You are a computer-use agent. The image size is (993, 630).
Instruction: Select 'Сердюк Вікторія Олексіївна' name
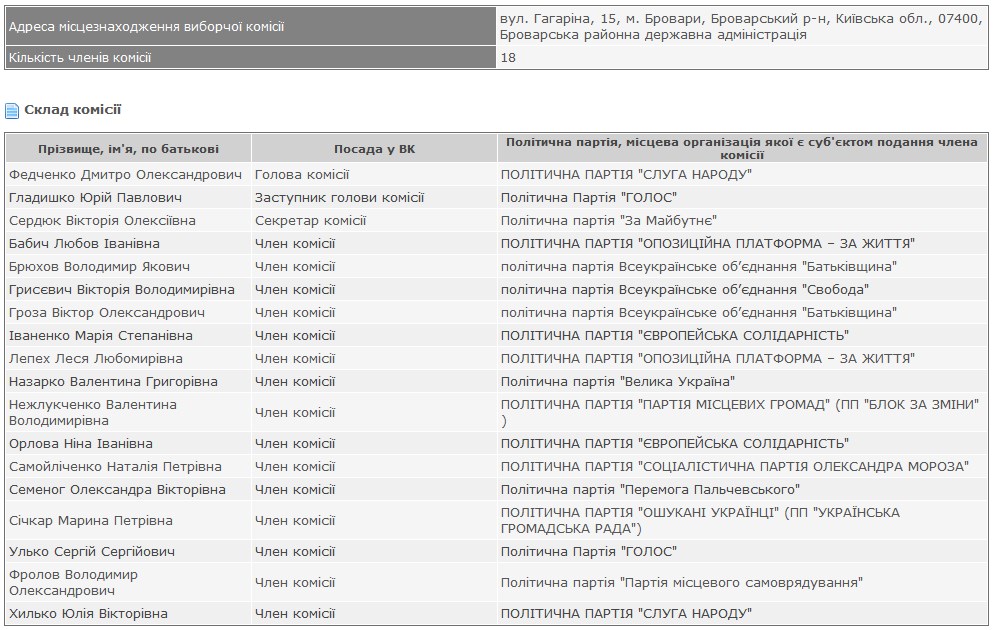[x=102, y=221]
